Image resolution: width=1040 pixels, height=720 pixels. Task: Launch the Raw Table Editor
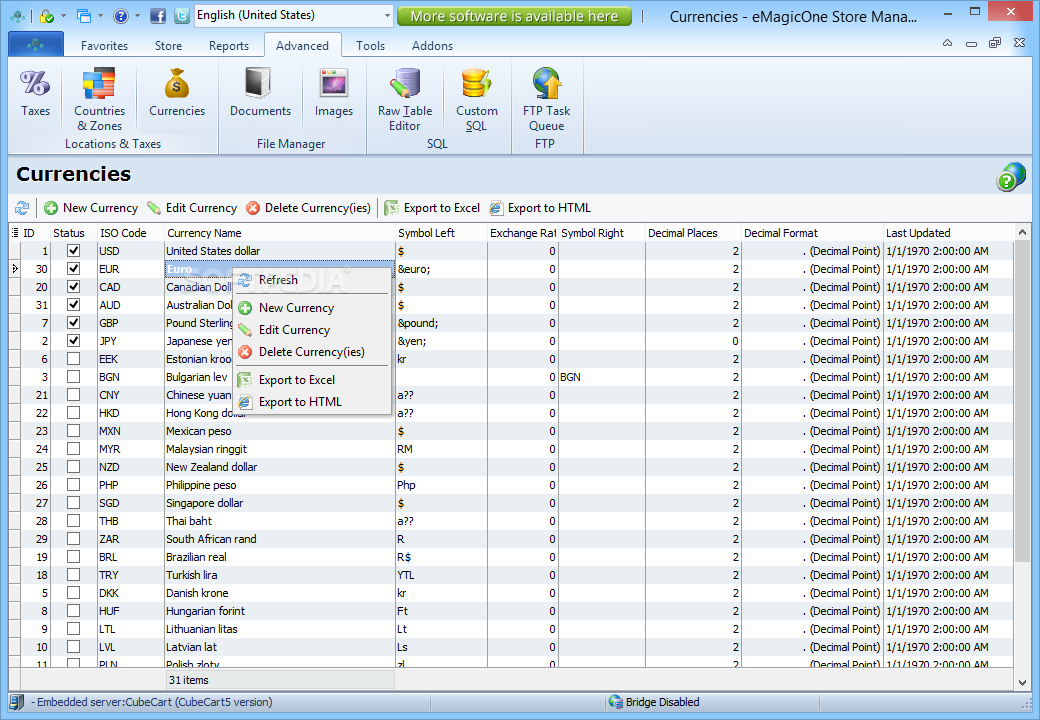[x=405, y=99]
